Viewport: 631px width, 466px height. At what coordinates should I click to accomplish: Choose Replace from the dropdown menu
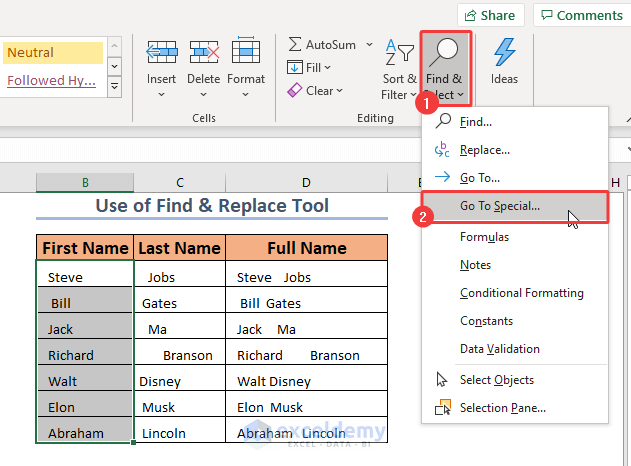tap(484, 150)
